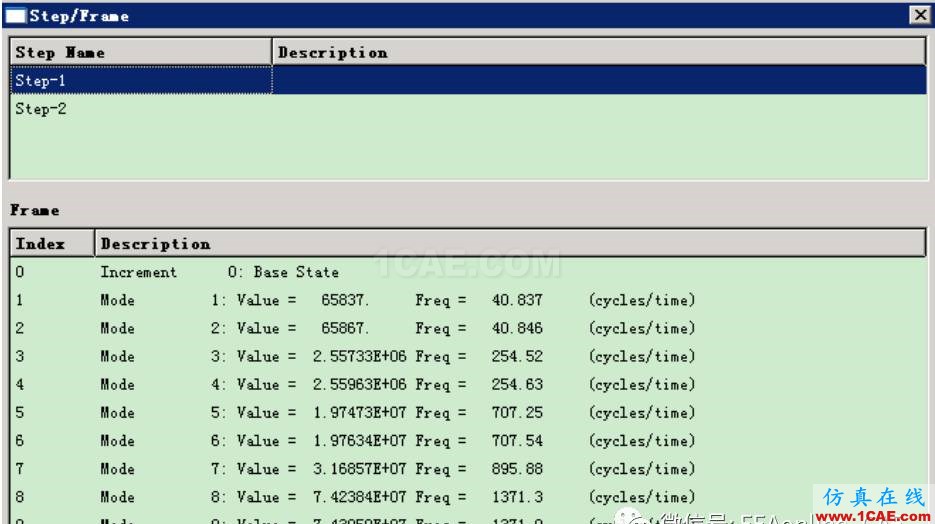Select Mode 3 frame with Freq 254.52
Screen dimensions: 935x524
click(468, 356)
